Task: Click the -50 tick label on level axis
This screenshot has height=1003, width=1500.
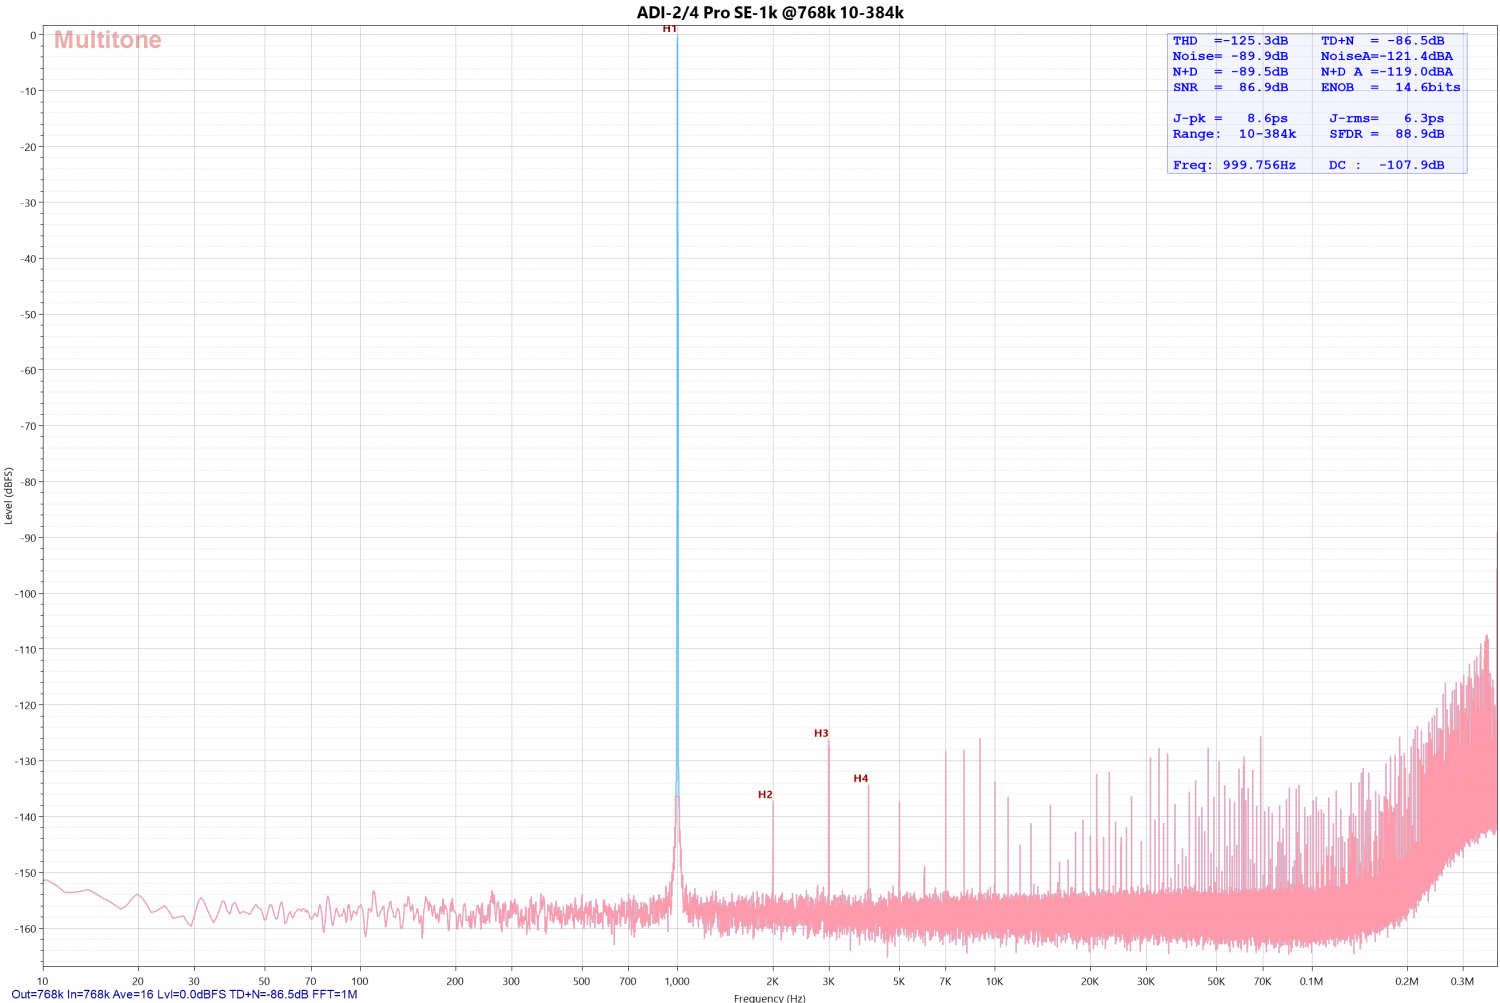Action: 29,314
